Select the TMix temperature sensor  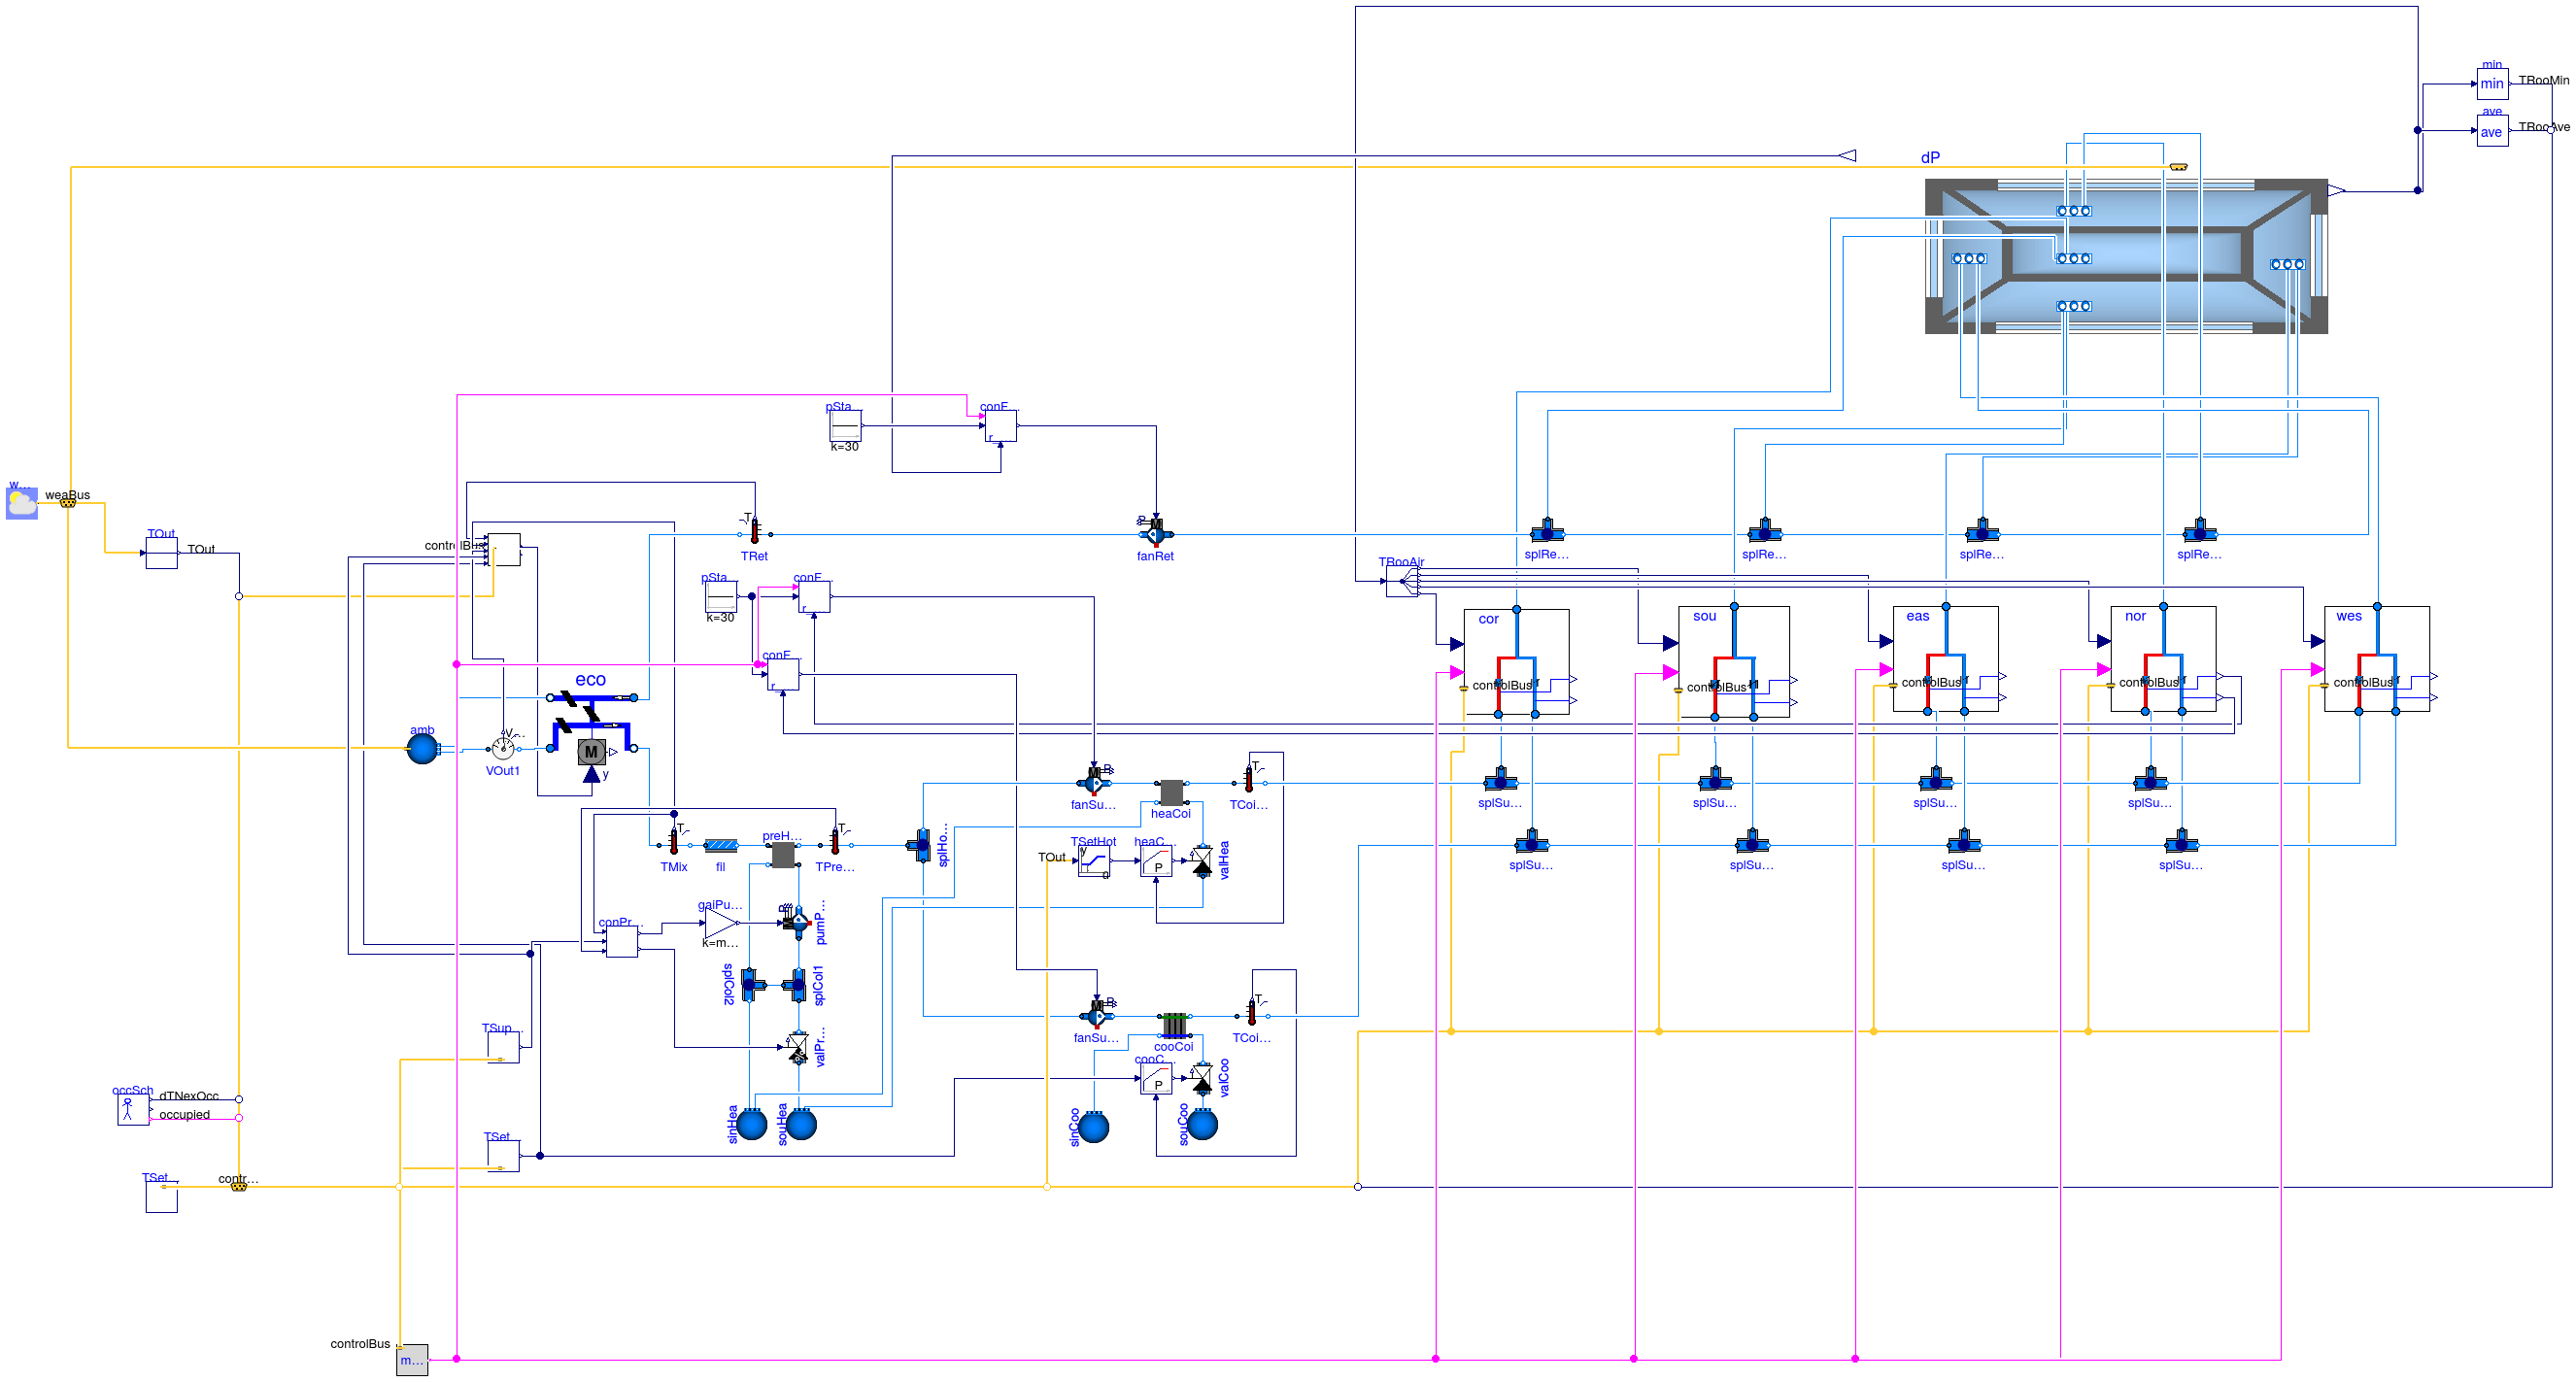coord(673,843)
